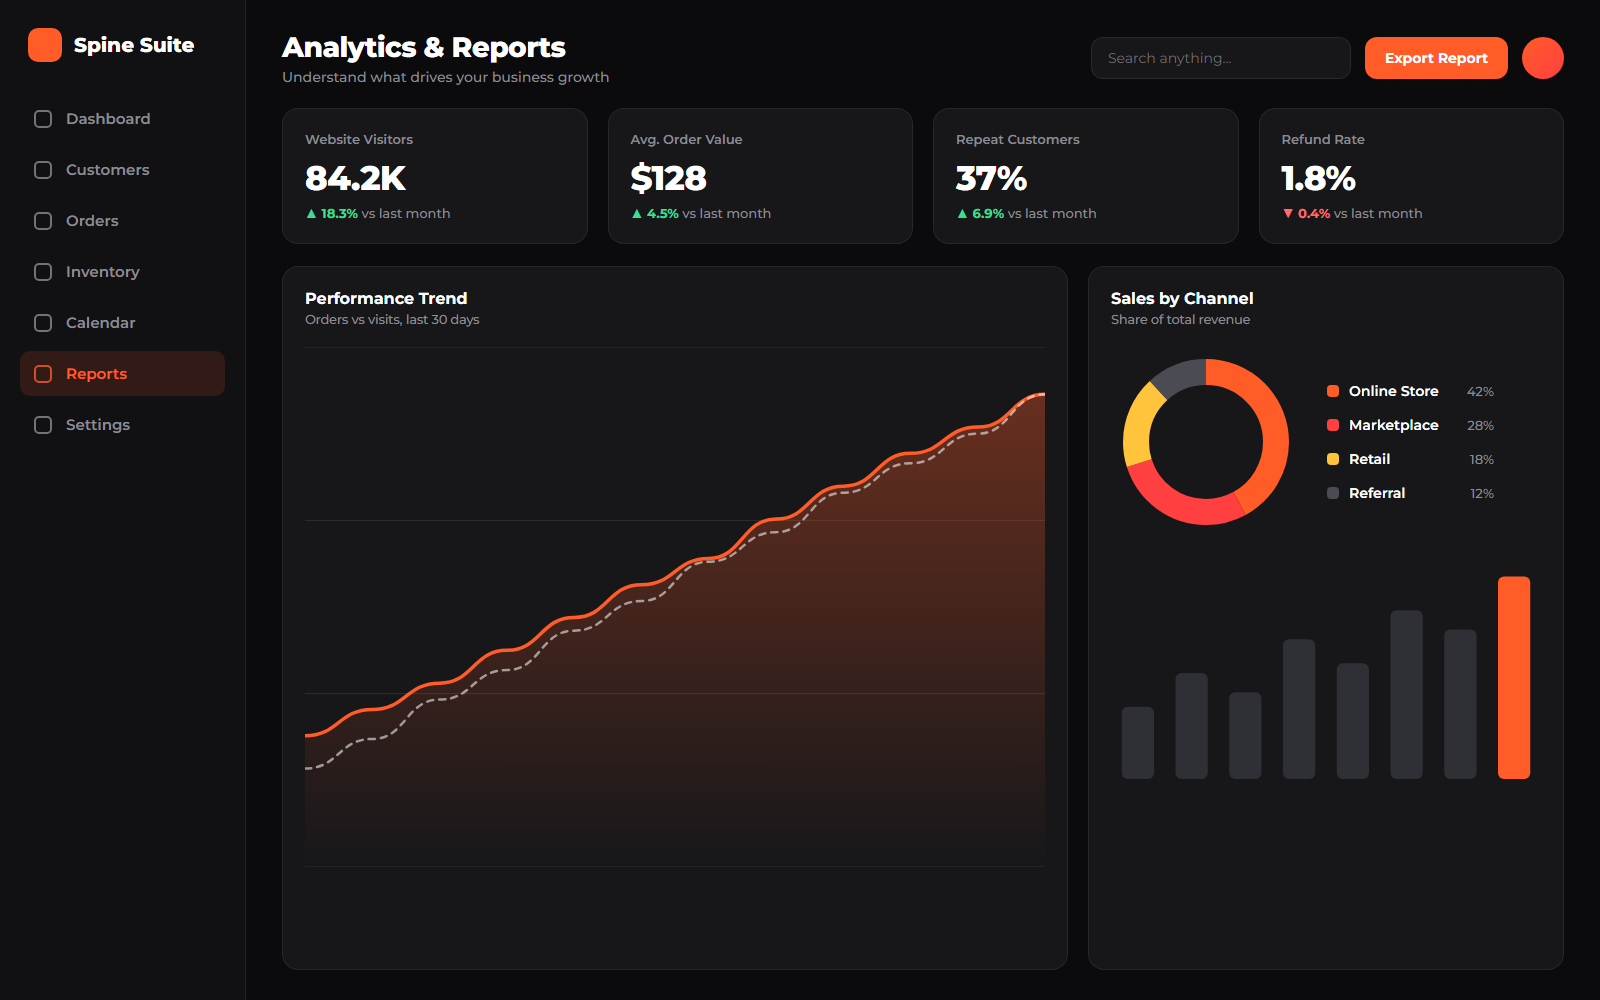Image resolution: width=1600 pixels, height=1000 pixels.
Task: Select the Avg. Order Value $128
Action: click(x=668, y=178)
